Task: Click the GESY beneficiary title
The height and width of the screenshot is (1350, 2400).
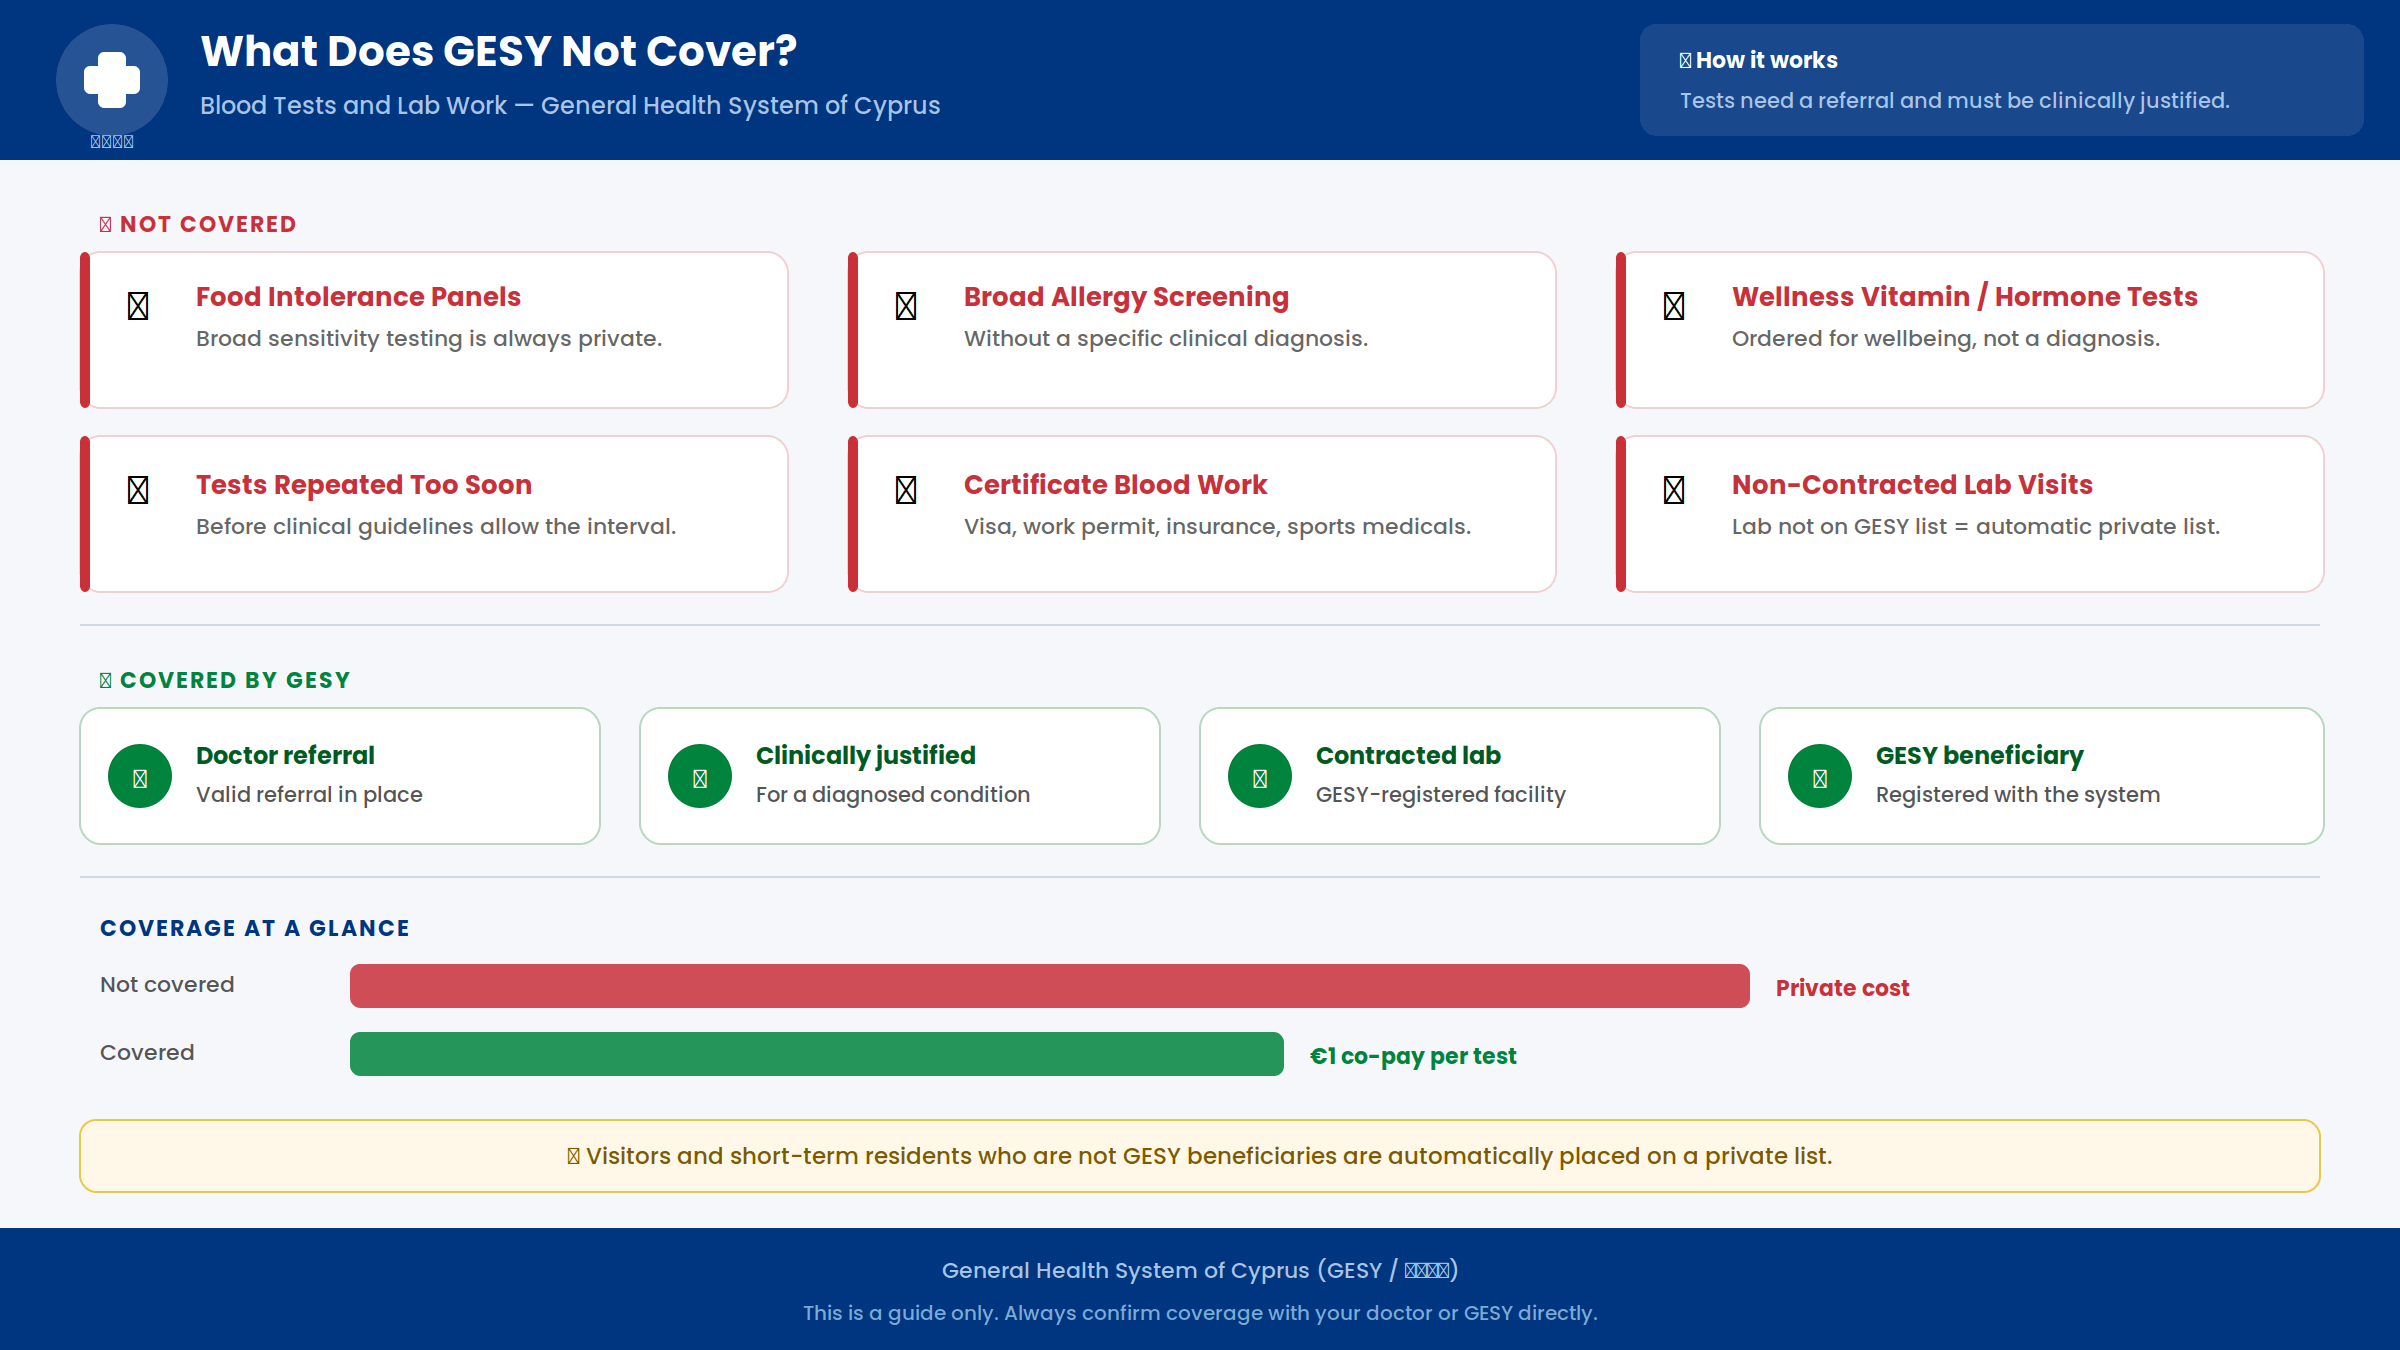Action: (1980, 756)
